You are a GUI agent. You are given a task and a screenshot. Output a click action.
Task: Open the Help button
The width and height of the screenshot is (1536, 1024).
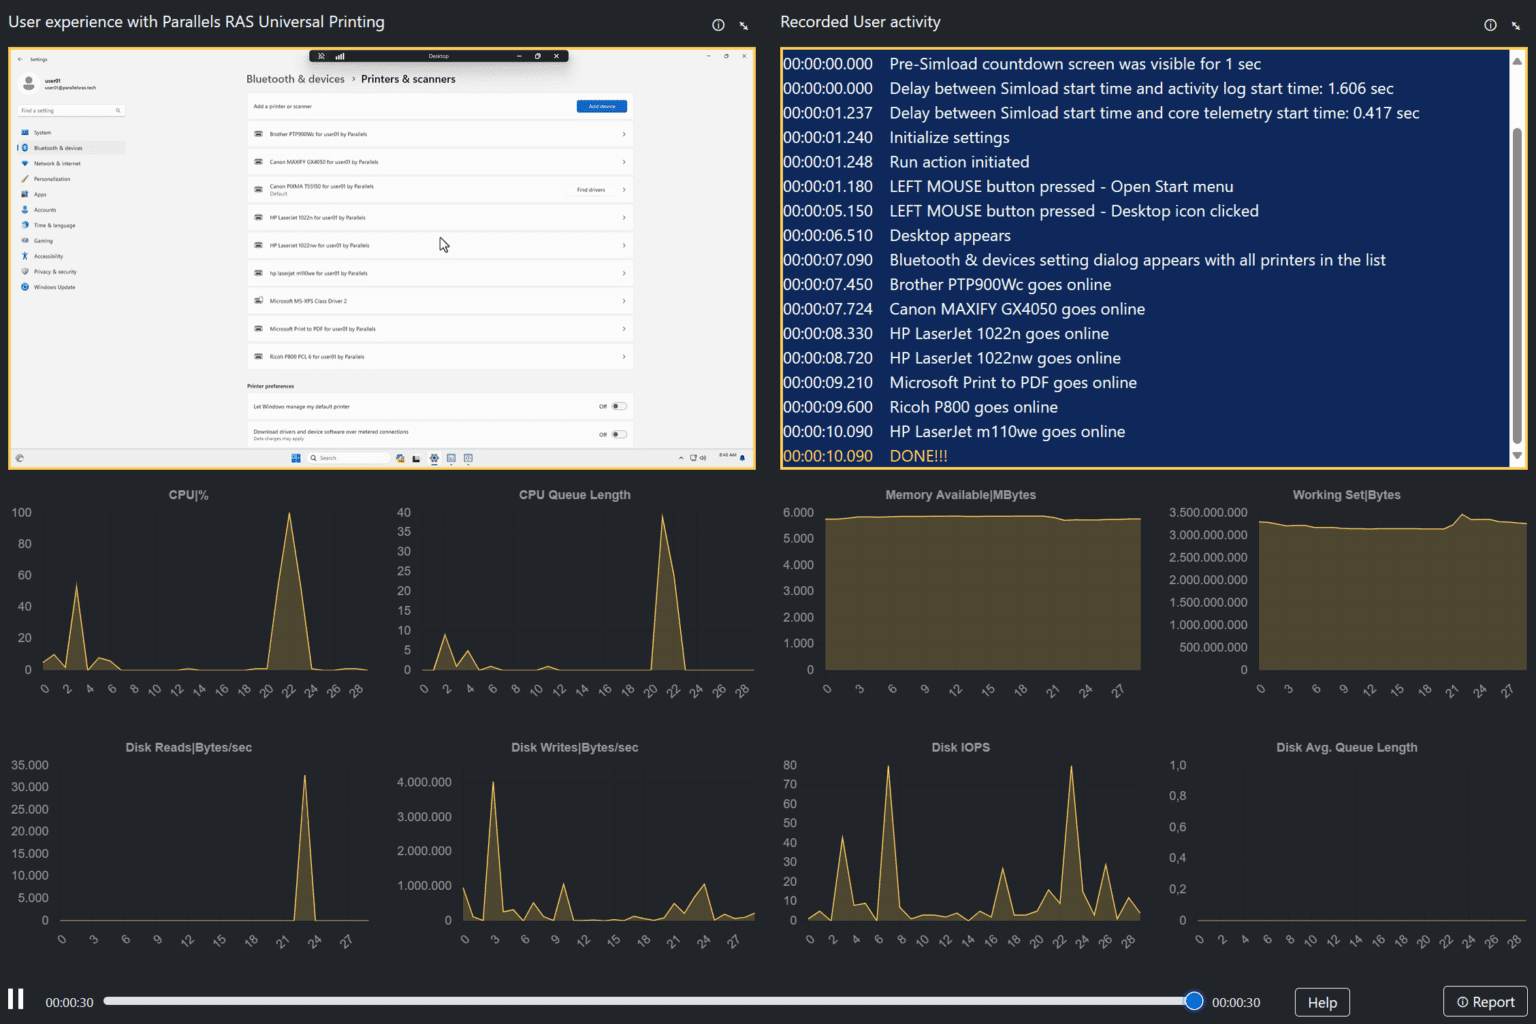[x=1322, y=1002]
